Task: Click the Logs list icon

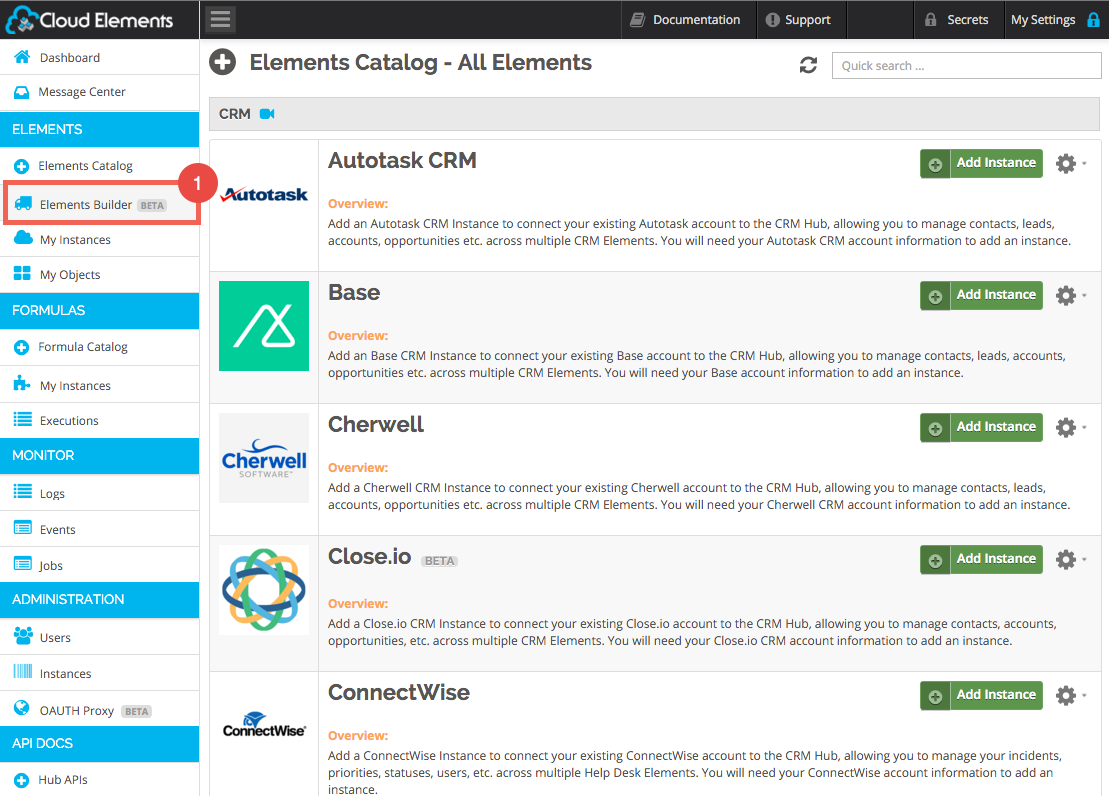Action: pyautogui.click(x=23, y=491)
